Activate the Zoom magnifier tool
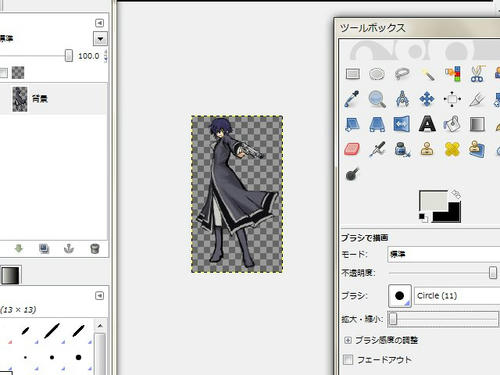500x375 pixels. (377, 99)
